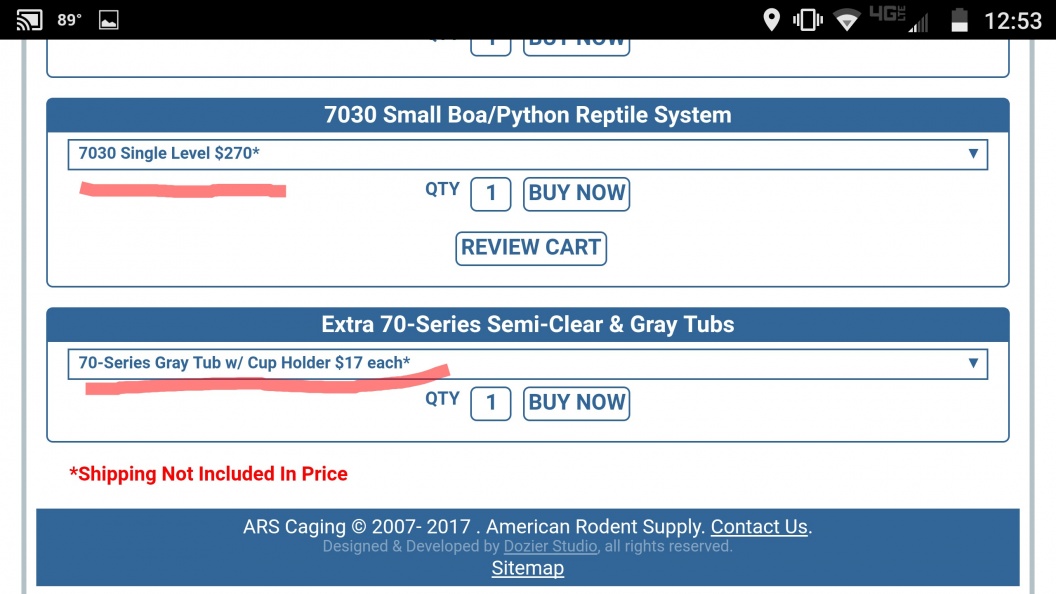Open the 7030 Single Level $270 dropdown

point(527,154)
